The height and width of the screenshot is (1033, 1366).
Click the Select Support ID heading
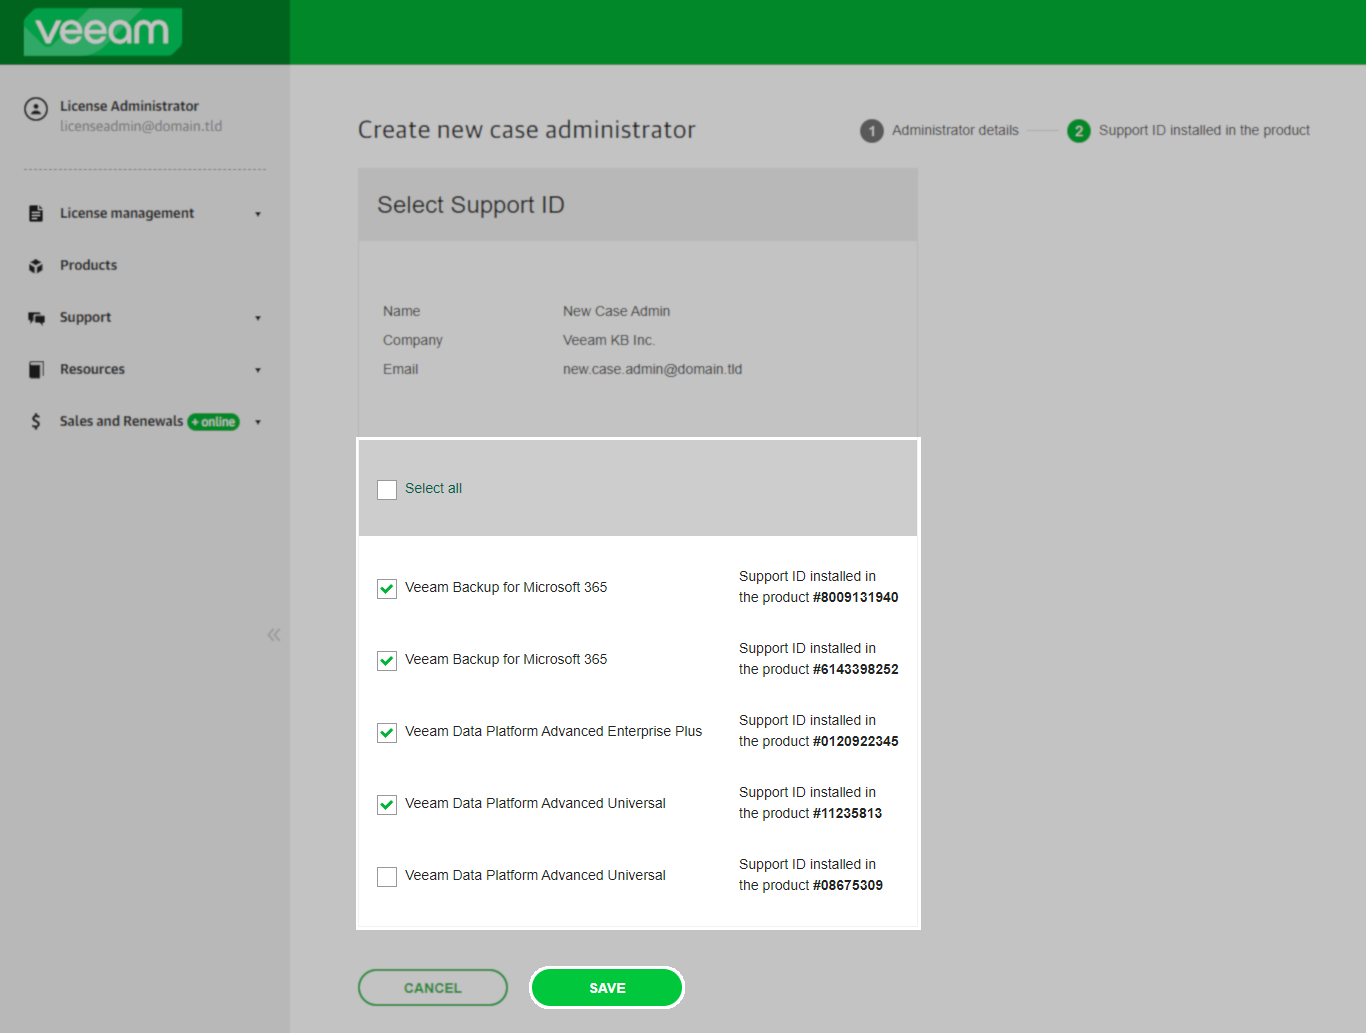(x=471, y=205)
